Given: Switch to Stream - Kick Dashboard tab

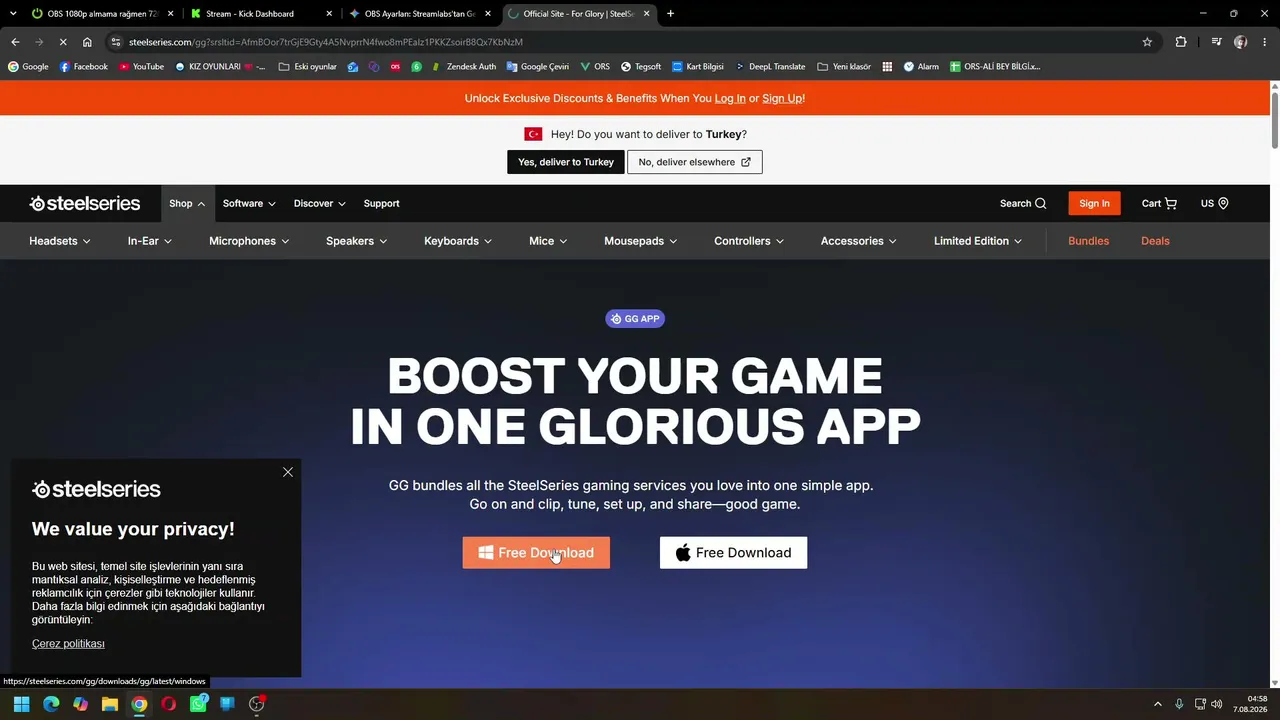Looking at the screenshot, I should (x=261, y=14).
